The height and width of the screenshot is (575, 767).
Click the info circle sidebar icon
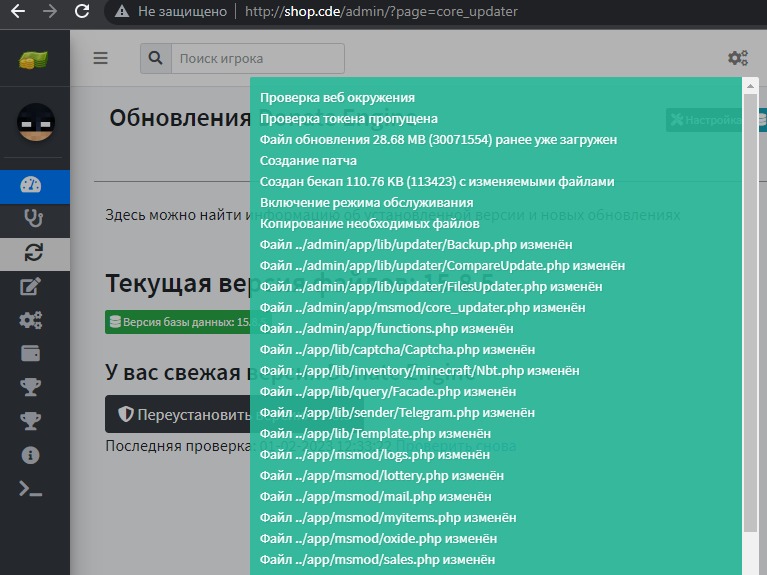31,455
